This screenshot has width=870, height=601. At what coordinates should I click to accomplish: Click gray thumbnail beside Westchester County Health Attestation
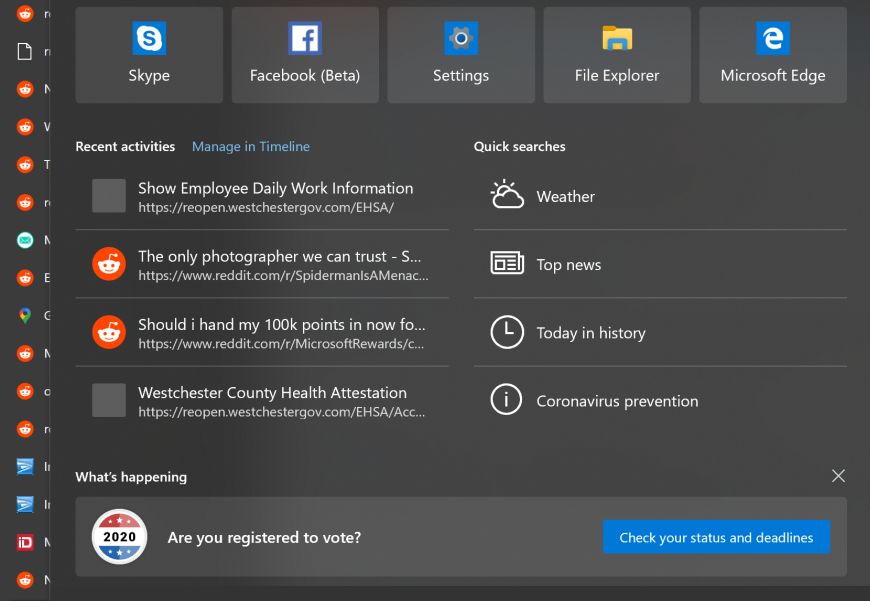(x=109, y=400)
